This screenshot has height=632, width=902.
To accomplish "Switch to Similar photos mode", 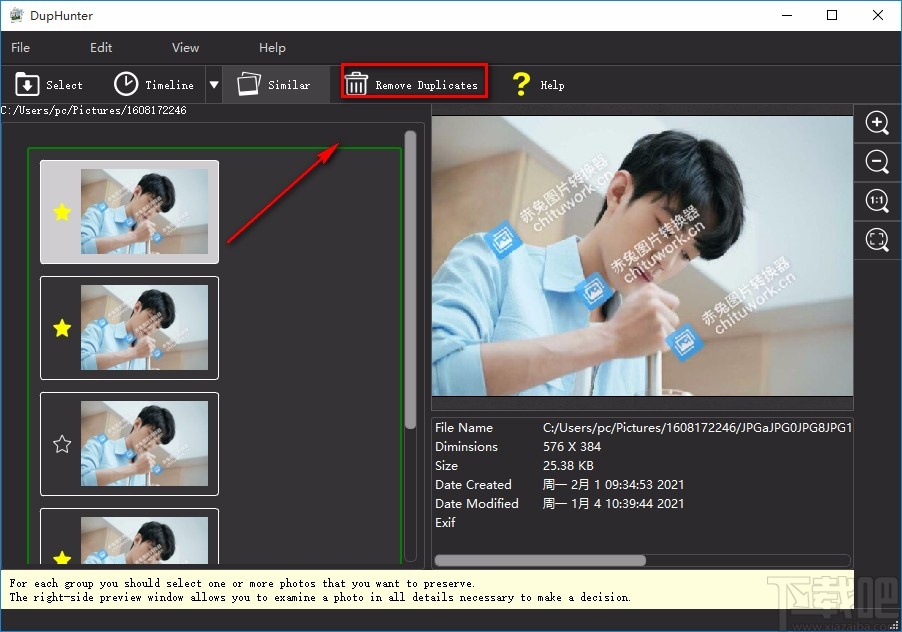I will click(248, 85).
